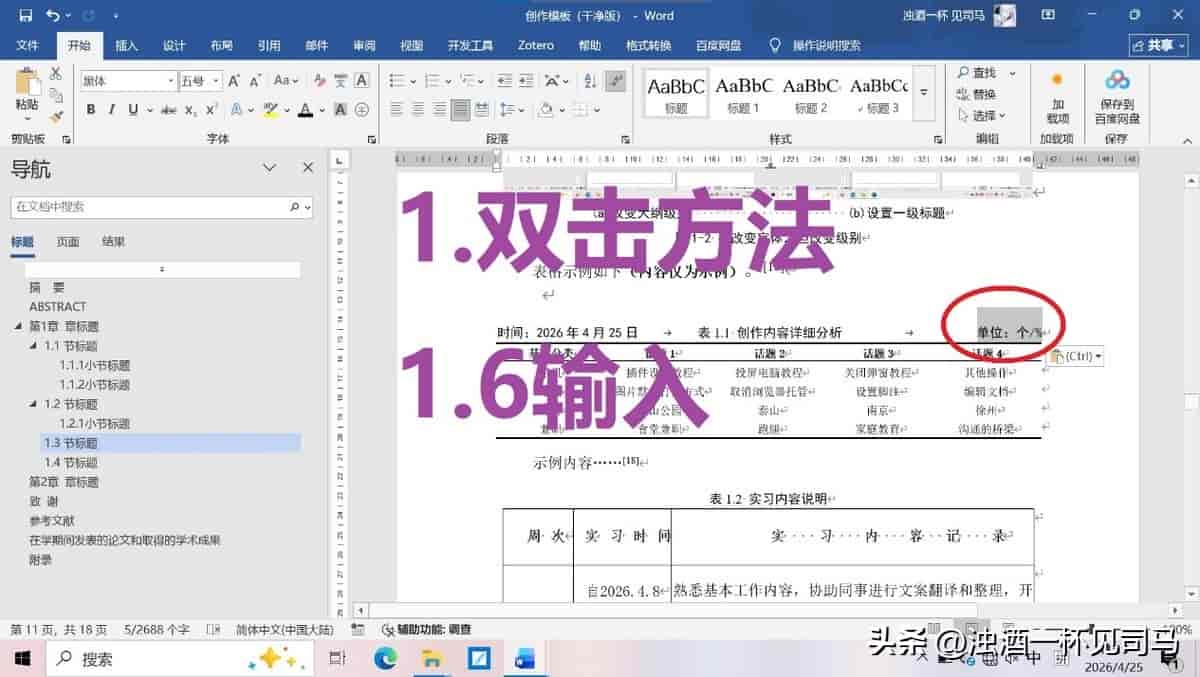
Task: Increase font size with the larger A
Action: (x=234, y=80)
